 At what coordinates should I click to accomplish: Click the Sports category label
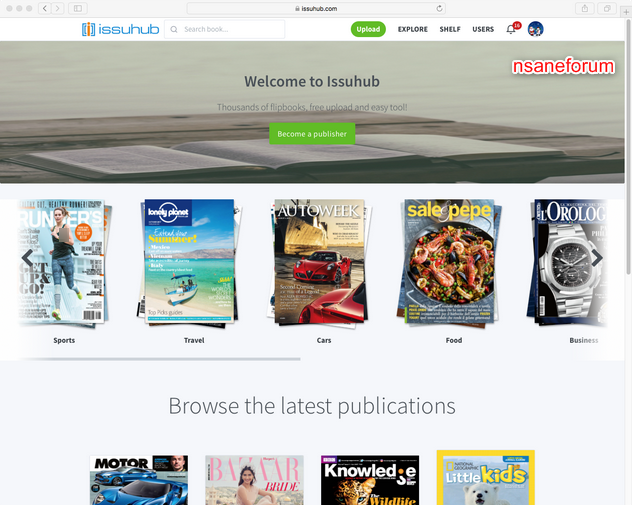click(64, 340)
